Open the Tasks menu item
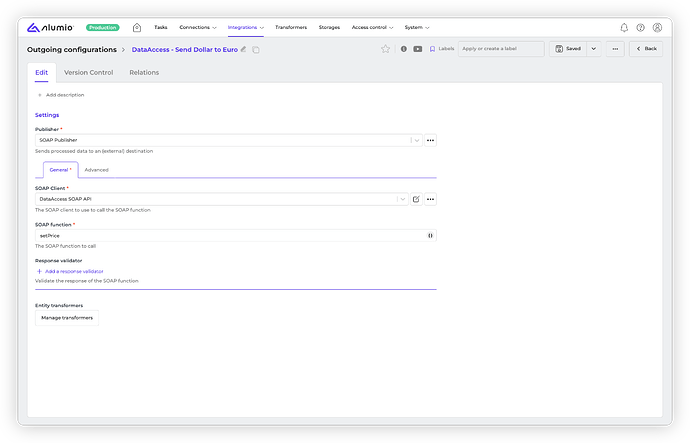 point(161,27)
